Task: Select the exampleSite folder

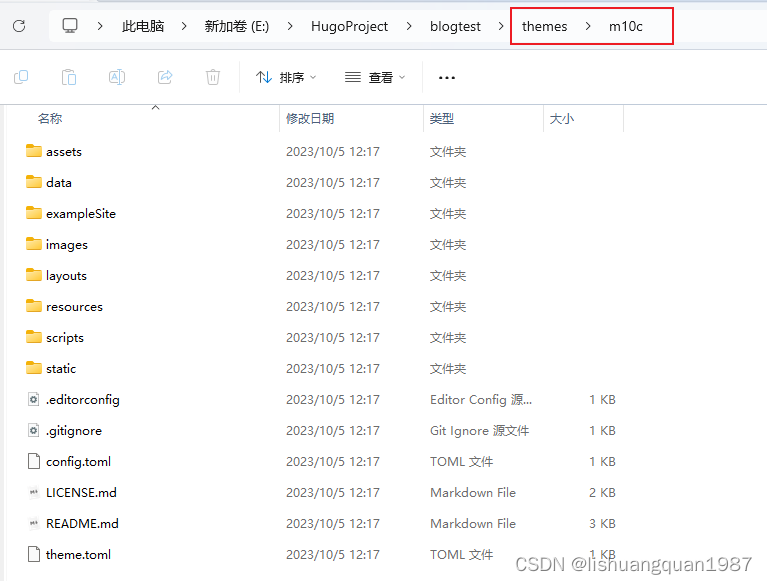Action: tap(80, 214)
